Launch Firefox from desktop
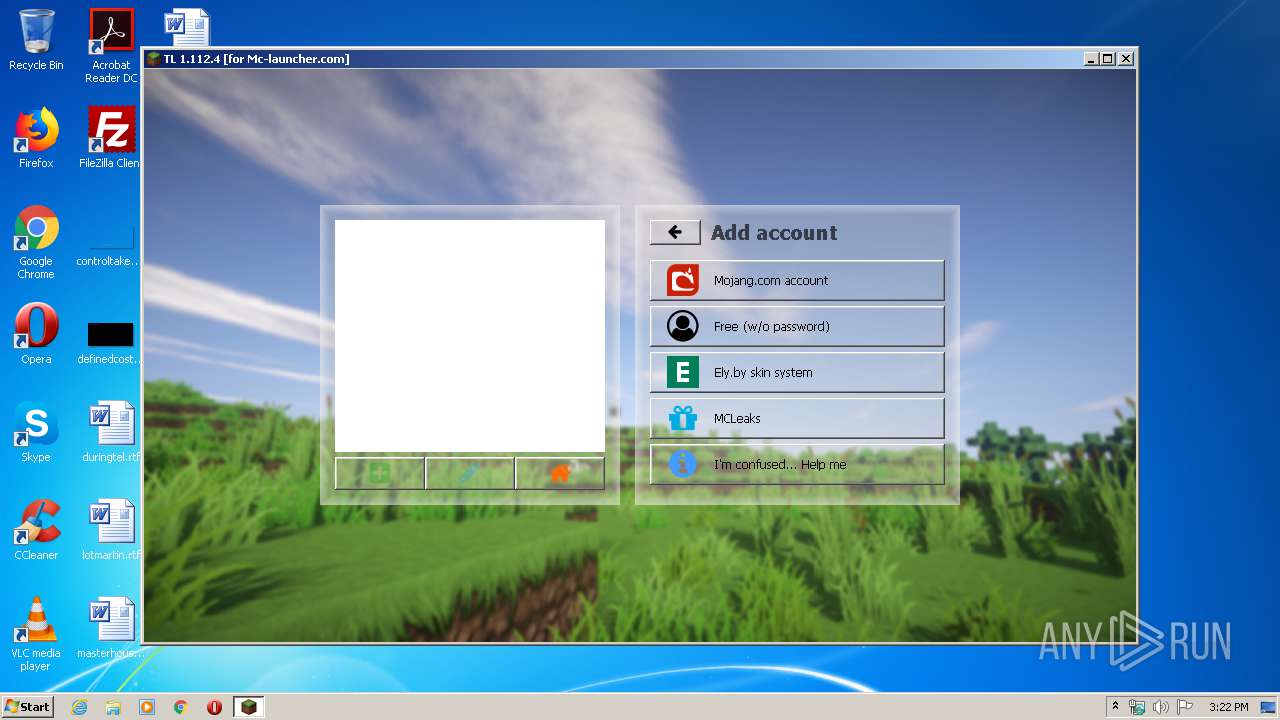 36,138
